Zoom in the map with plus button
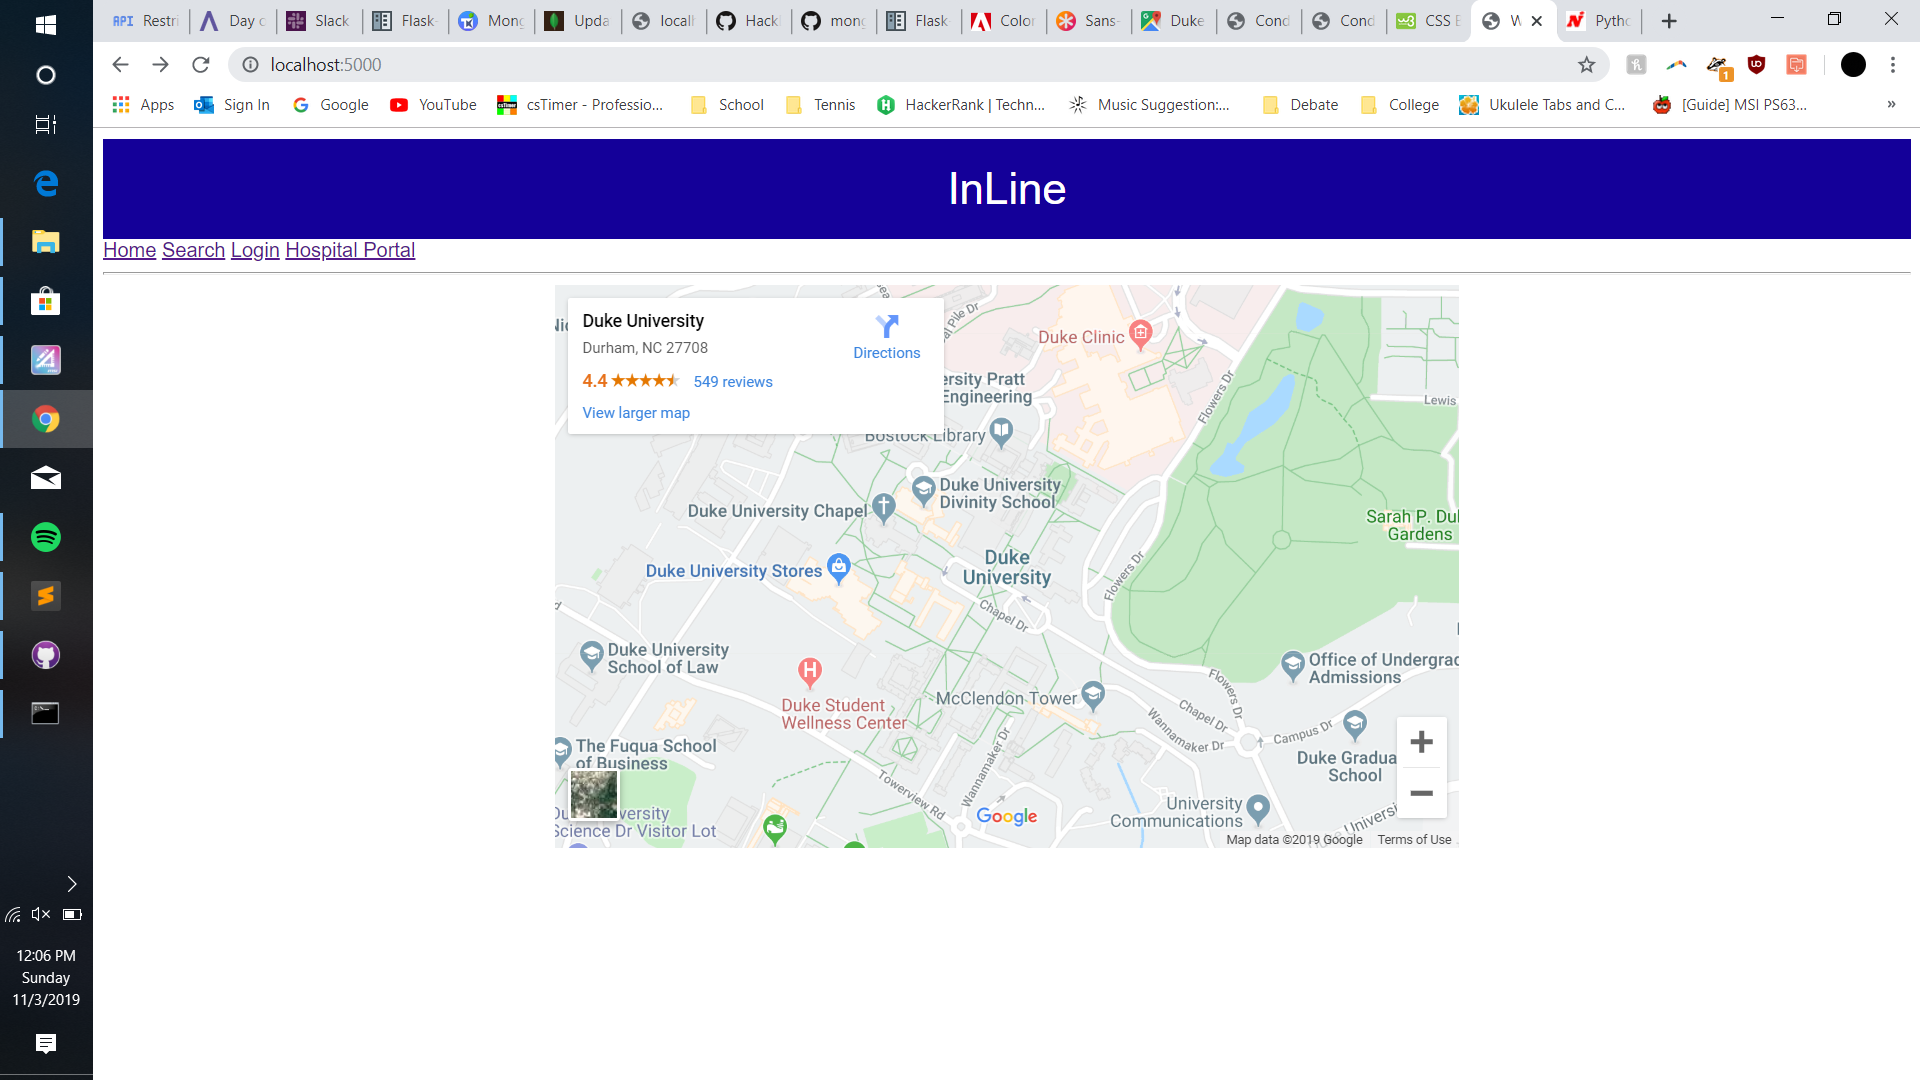Image resolution: width=1920 pixels, height=1080 pixels. 1421,742
